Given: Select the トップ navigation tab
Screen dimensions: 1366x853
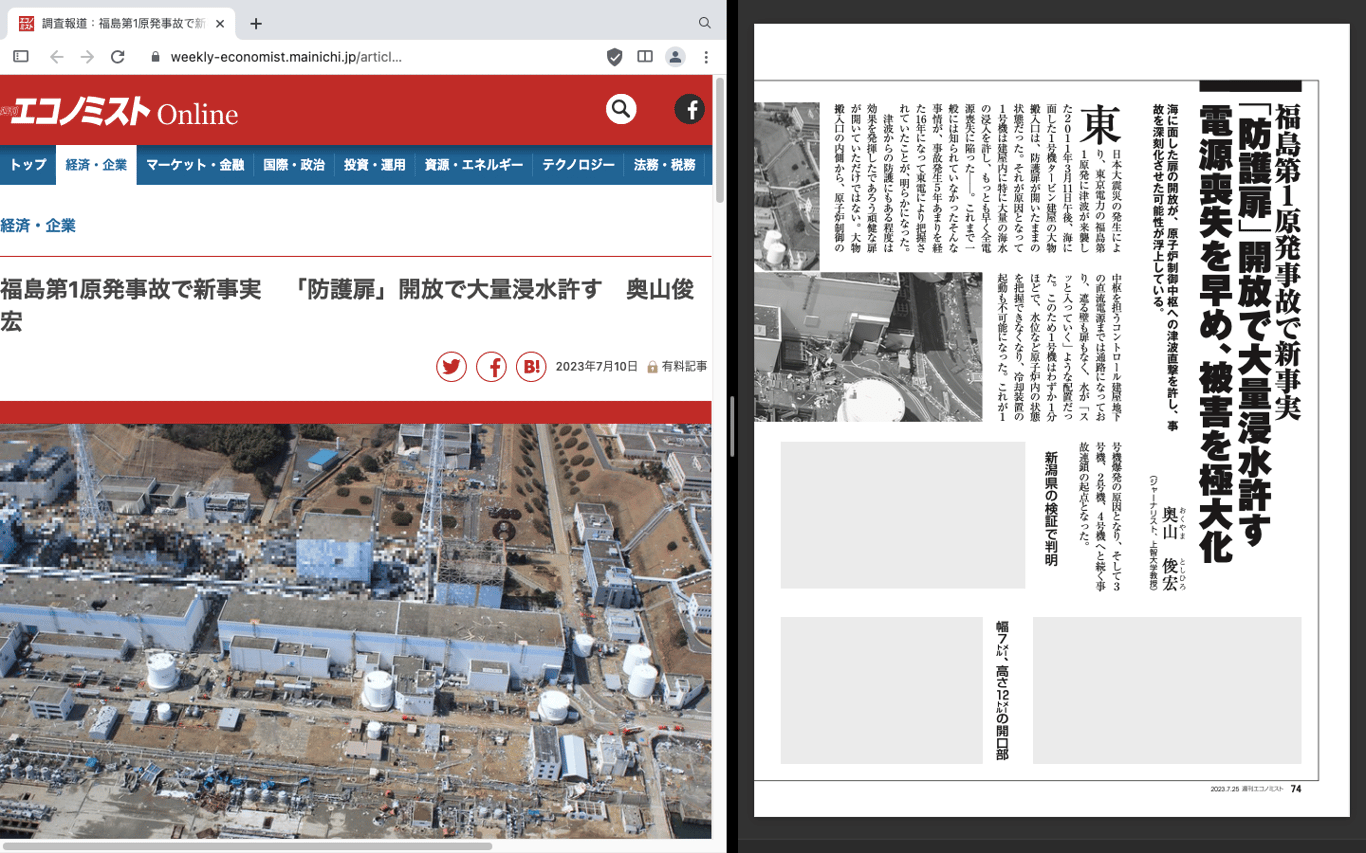Looking at the screenshot, I should [28, 165].
